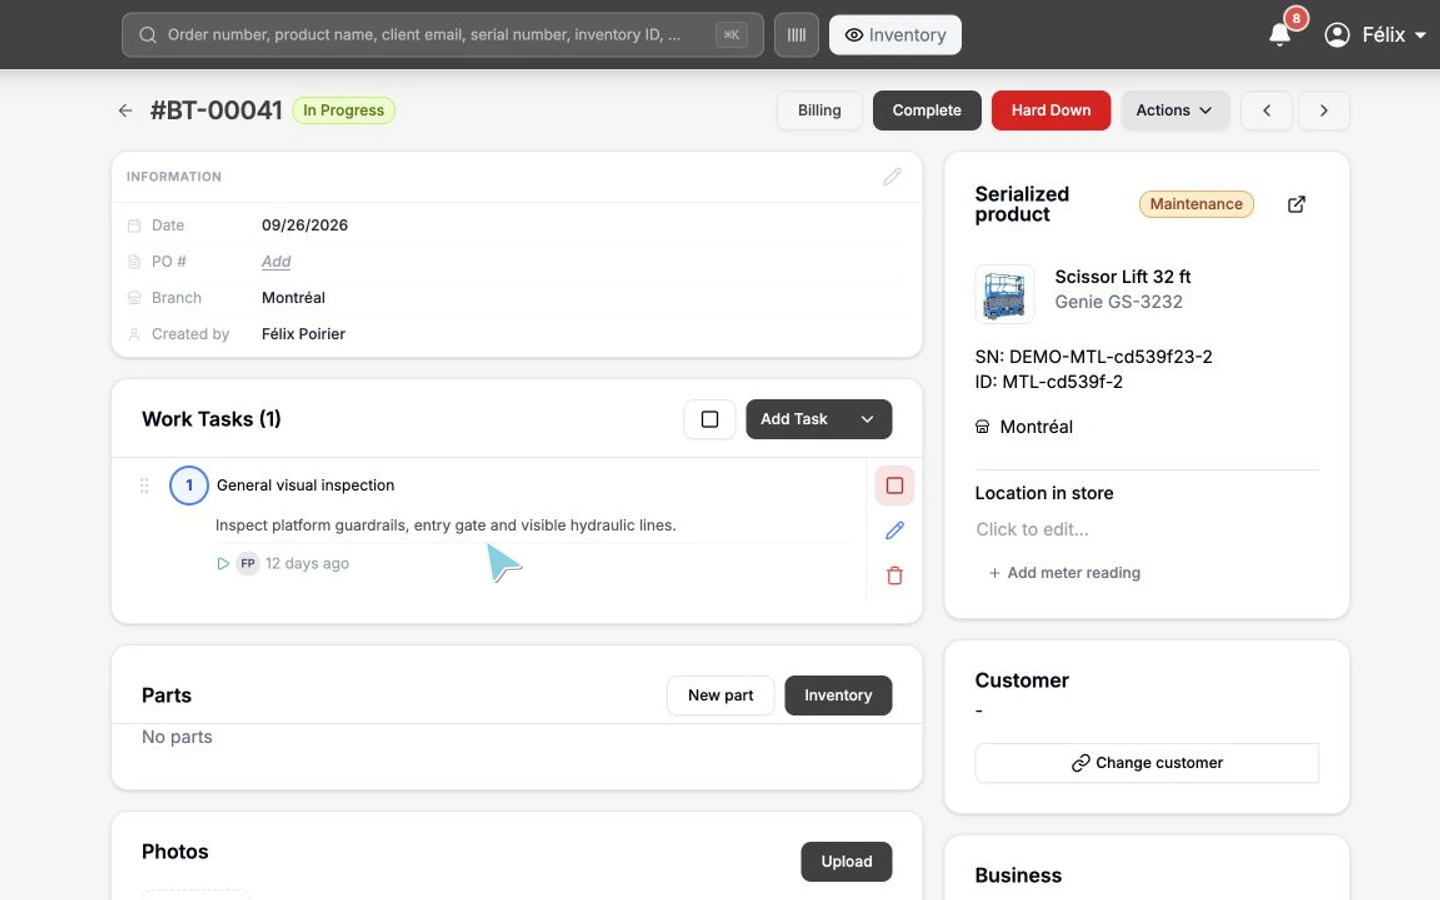Click the Add Task button
This screenshot has width=1440, height=900.
795,419
